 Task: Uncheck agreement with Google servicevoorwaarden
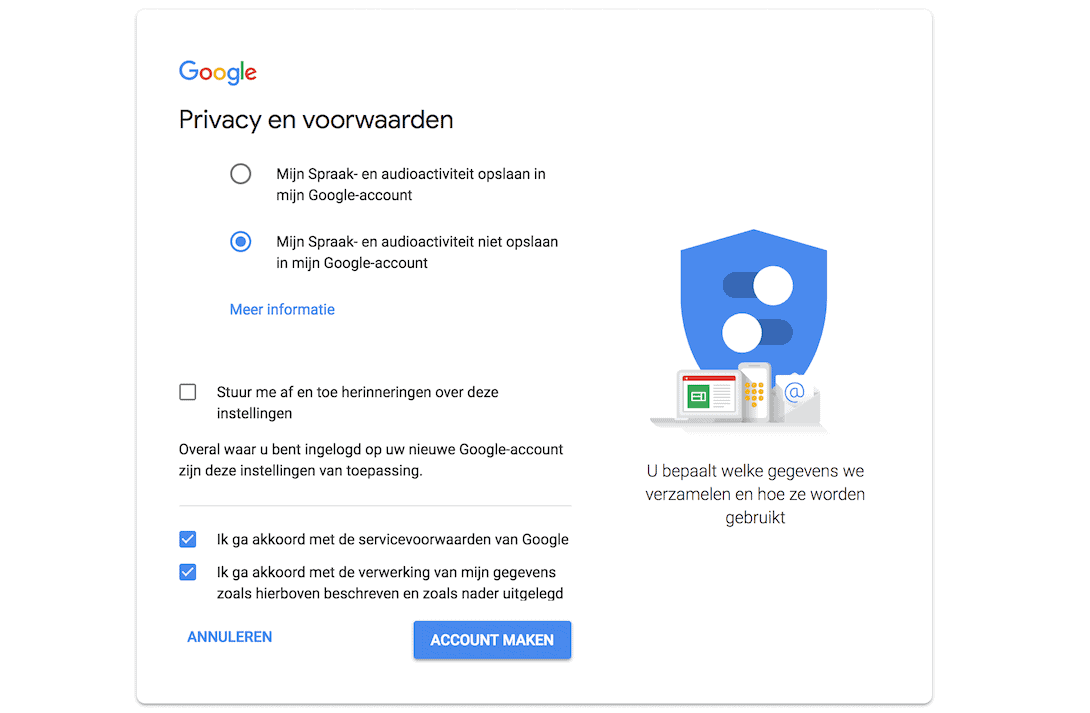[187, 539]
